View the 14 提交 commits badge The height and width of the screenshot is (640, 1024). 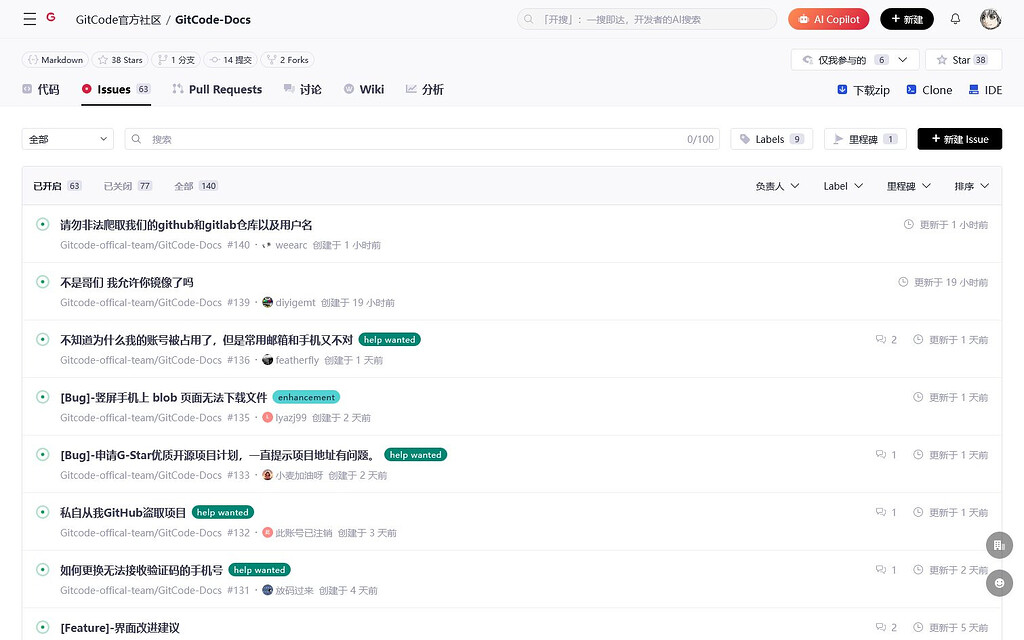click(230, 59)
